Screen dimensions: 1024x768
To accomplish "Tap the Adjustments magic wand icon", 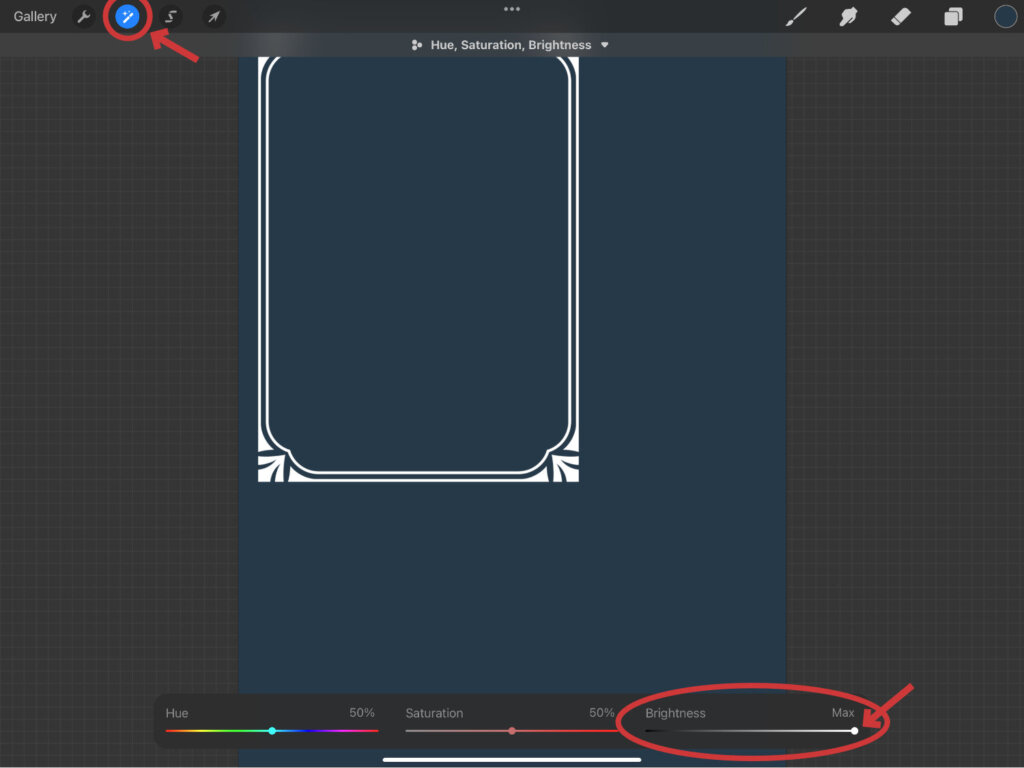I will click(127, 17).
